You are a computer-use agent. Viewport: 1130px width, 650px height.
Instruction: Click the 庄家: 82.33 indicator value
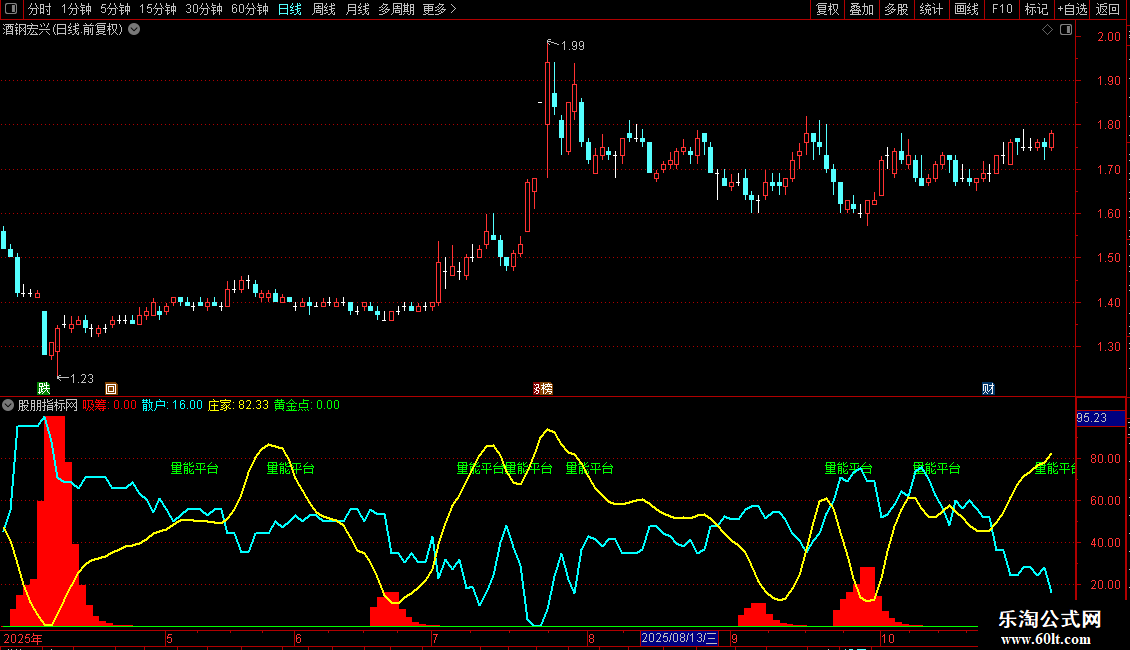pyautogui.click(x=238, y=405)
